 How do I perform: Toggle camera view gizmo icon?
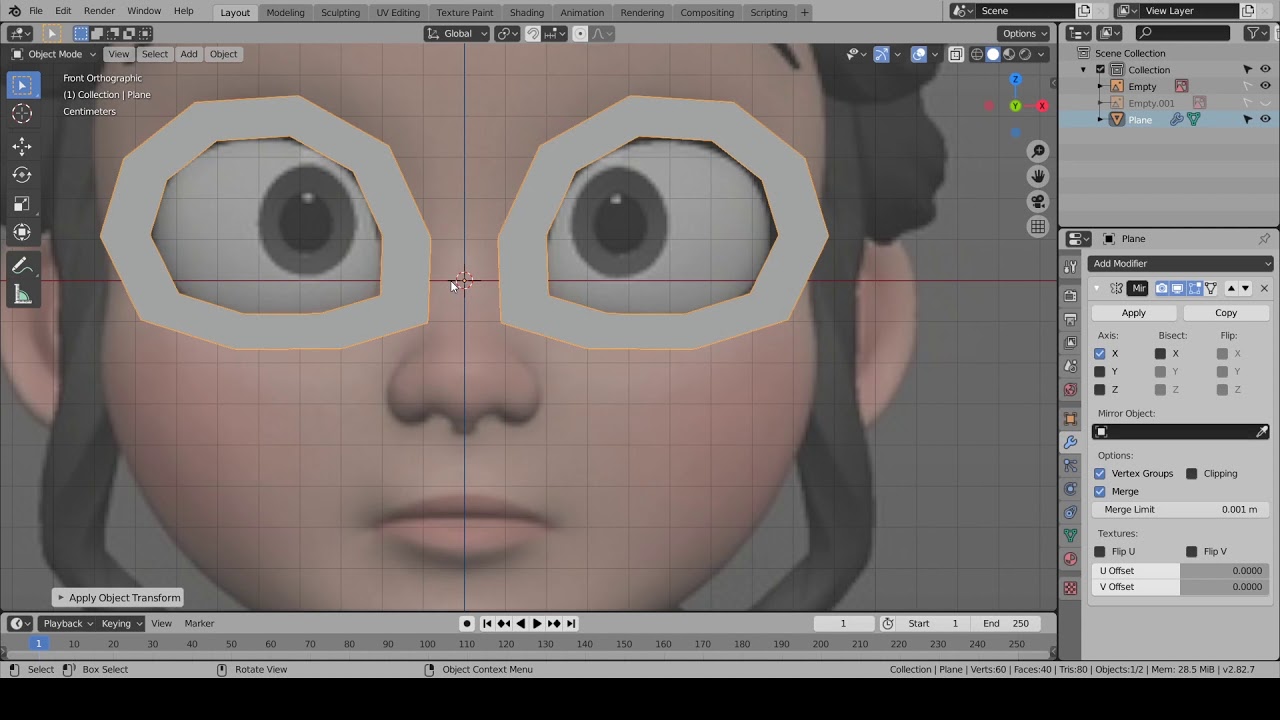1038,201
